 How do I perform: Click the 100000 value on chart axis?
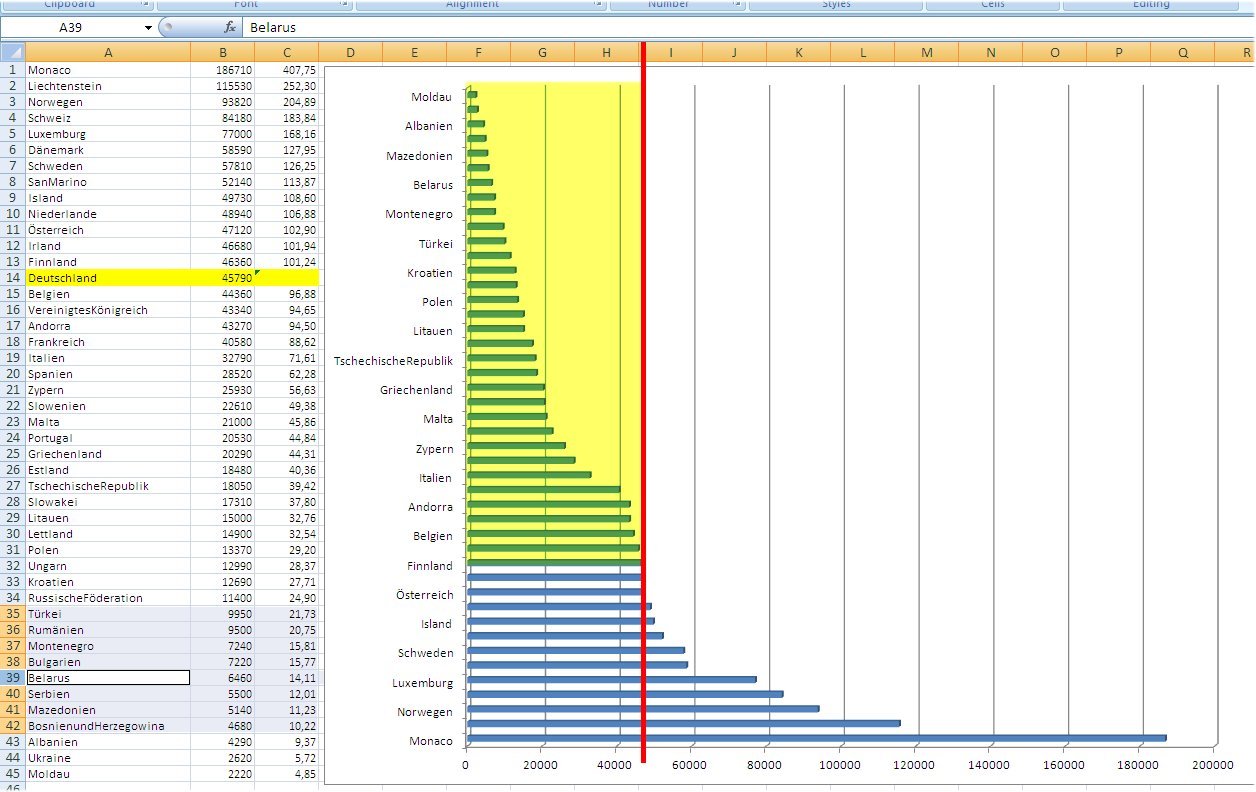(x=841, y=765)
